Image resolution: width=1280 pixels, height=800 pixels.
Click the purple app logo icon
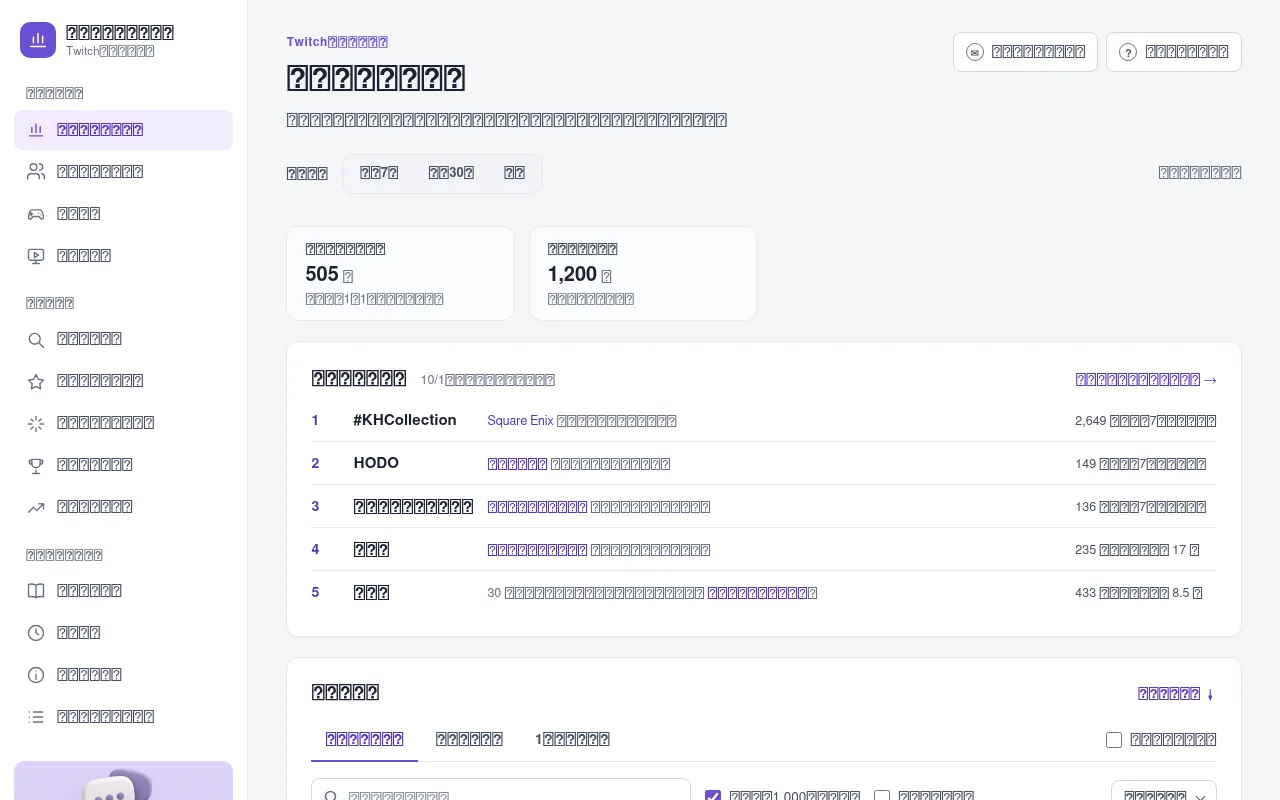[x=38, y=40]
